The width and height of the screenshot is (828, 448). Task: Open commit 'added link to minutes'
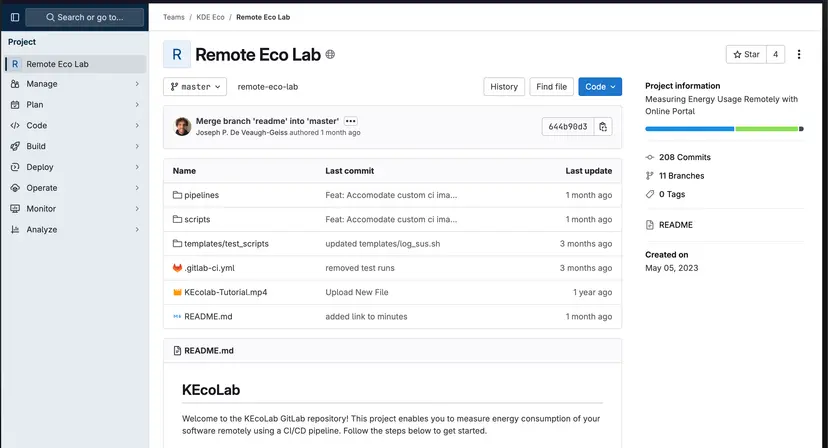[366, 316]
